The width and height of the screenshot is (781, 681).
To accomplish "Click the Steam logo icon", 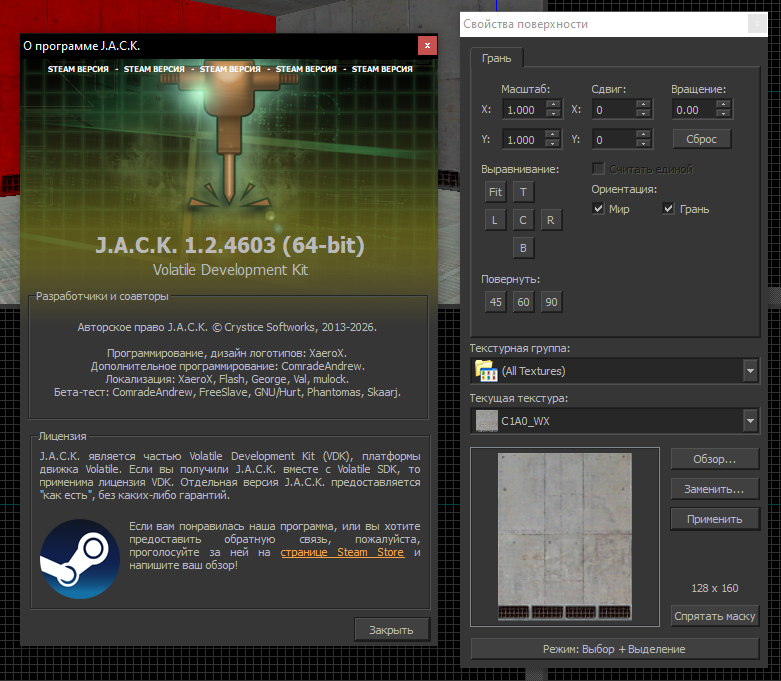I will (80, 558).
